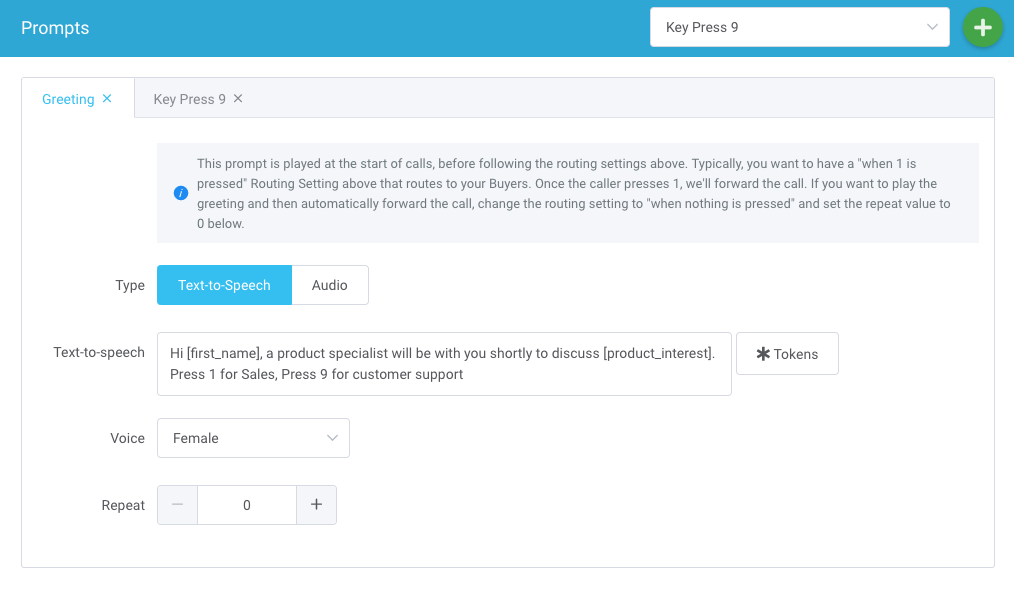Click the Repeat number field
The width and height of the screenshot is (1014, 593).
point(247,505)
